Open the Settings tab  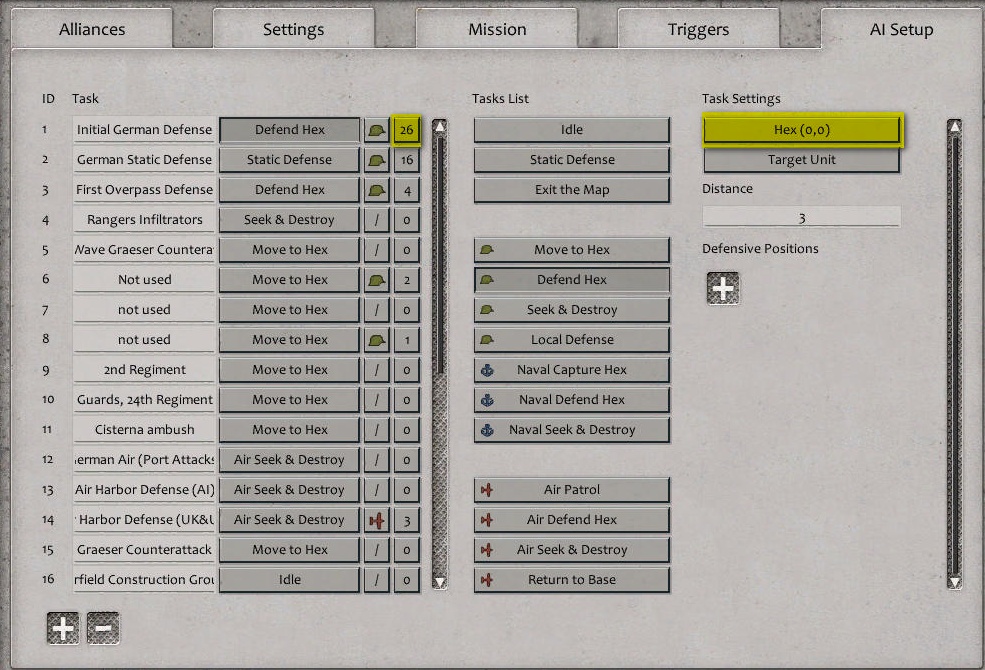[293, 29]
